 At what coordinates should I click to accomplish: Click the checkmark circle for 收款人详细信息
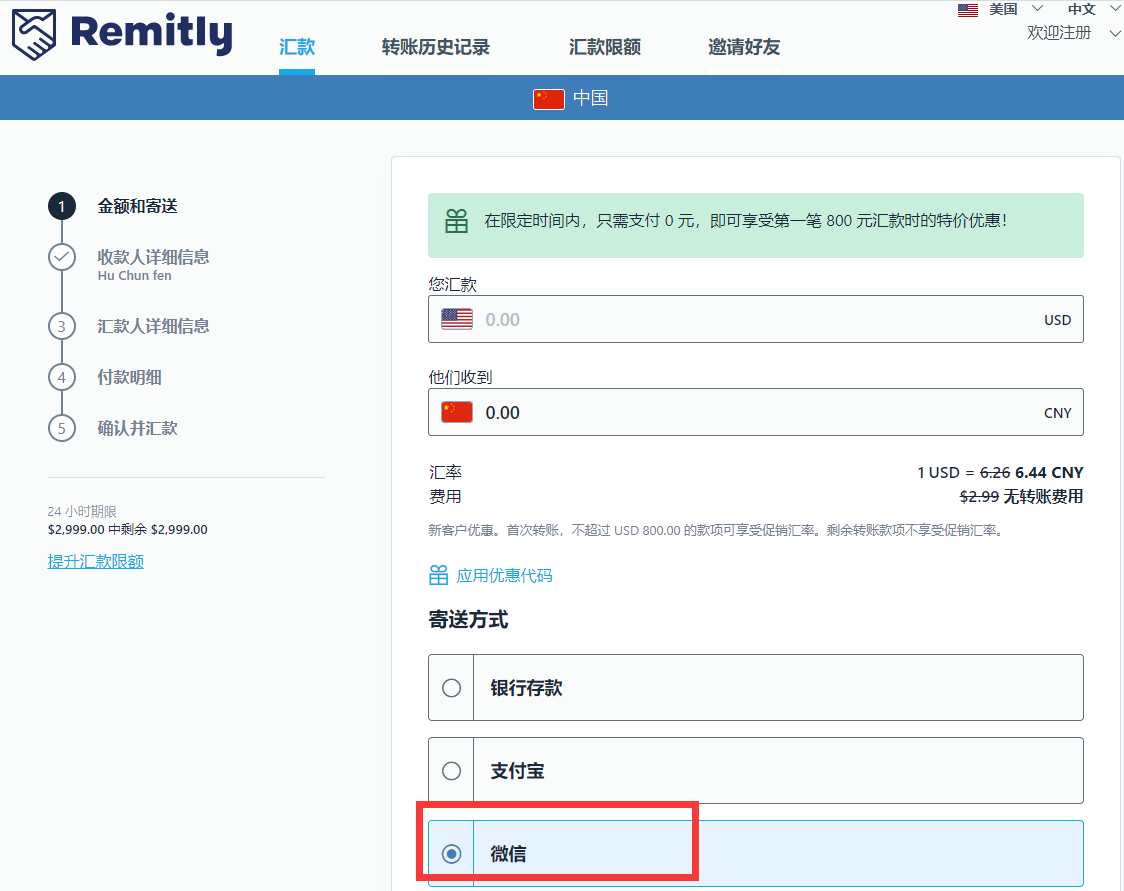[x=62, y=257]
